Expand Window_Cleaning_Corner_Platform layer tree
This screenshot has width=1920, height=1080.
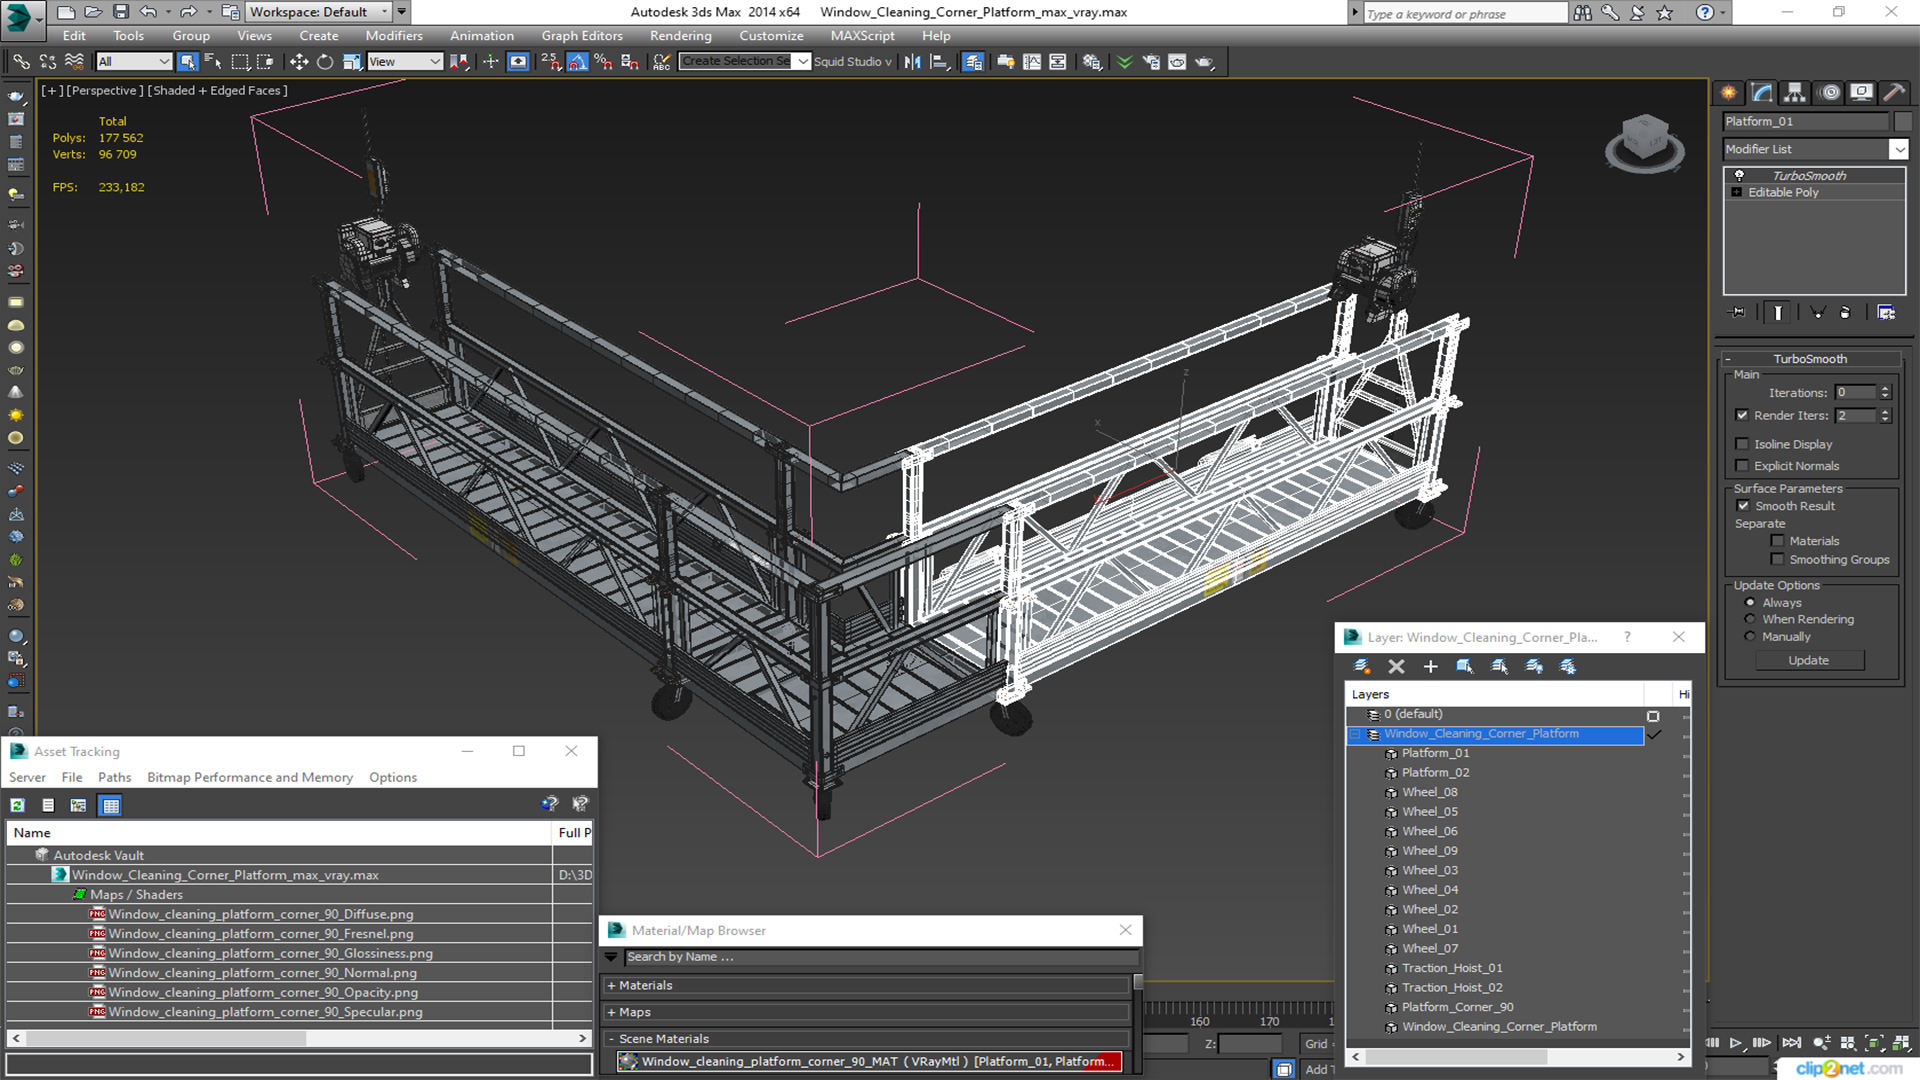tap(1356, 732)
